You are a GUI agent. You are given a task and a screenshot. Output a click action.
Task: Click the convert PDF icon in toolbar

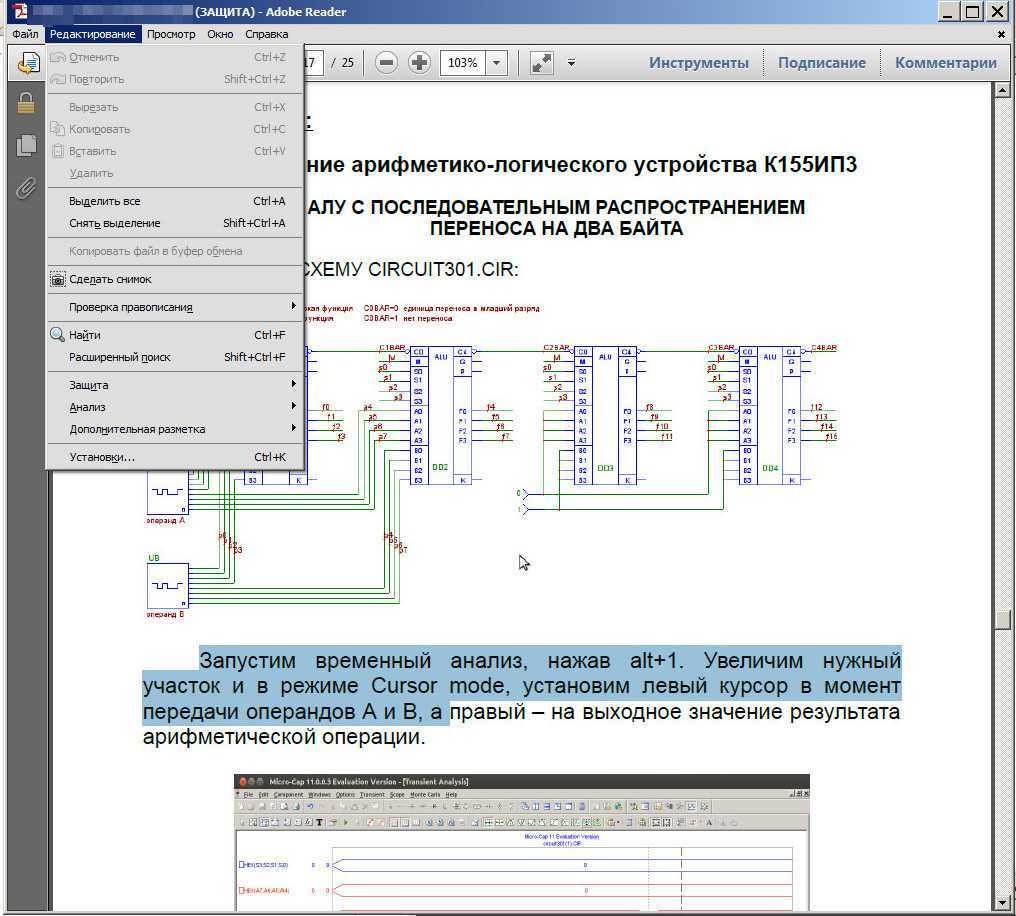click(28, 63)
